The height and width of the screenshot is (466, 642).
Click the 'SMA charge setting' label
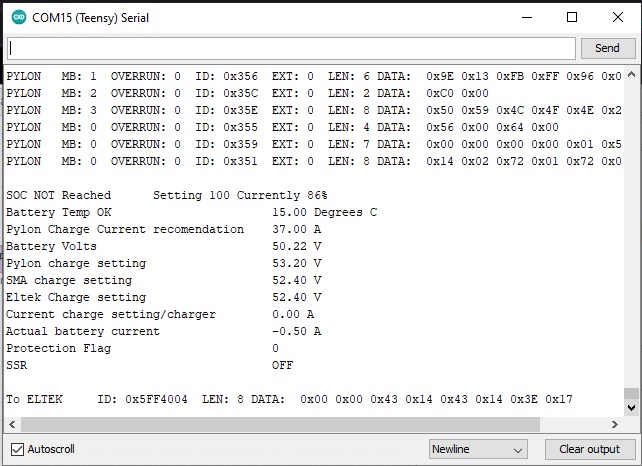[x=69, y=281]
